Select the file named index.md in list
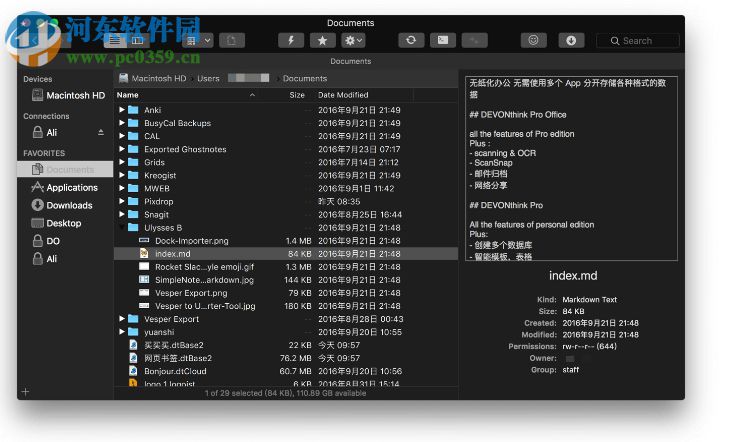 pyautogui.click(x=172, y=254)
